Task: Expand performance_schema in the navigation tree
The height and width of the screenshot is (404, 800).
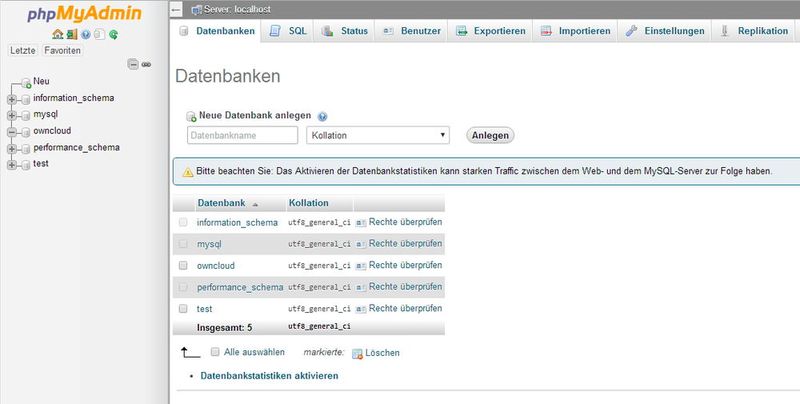Action: (x=12, y=149)
